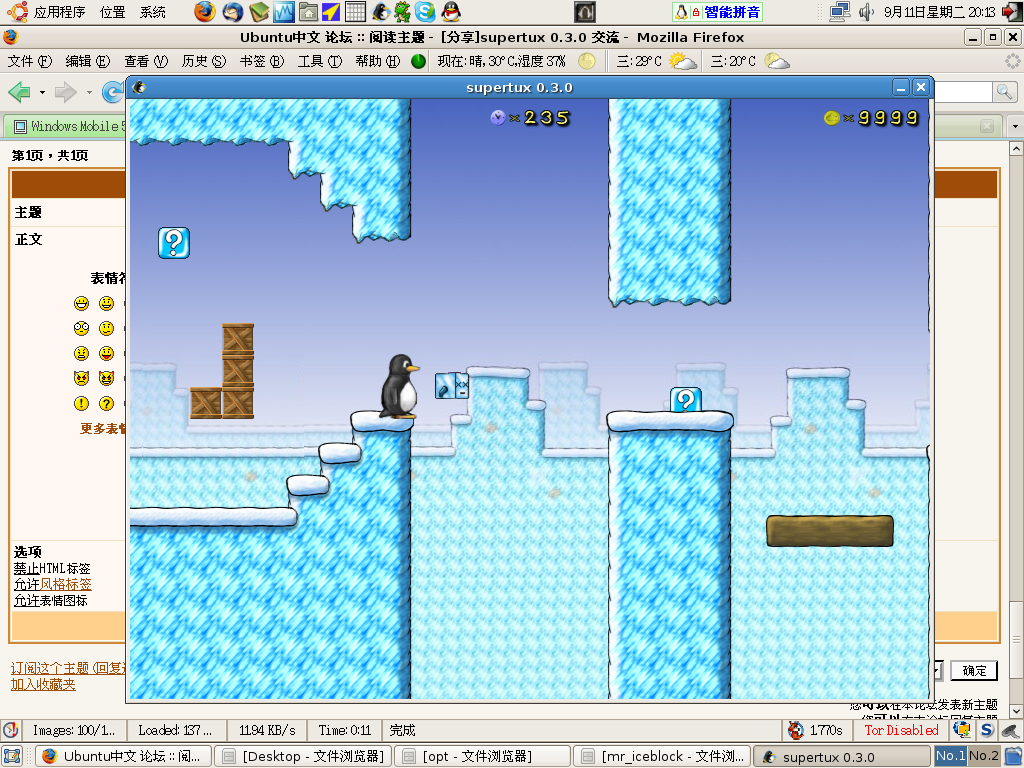1024x768 pixels.
Task: Click the S icon in Firefox status bar
Action: (987, 729)
